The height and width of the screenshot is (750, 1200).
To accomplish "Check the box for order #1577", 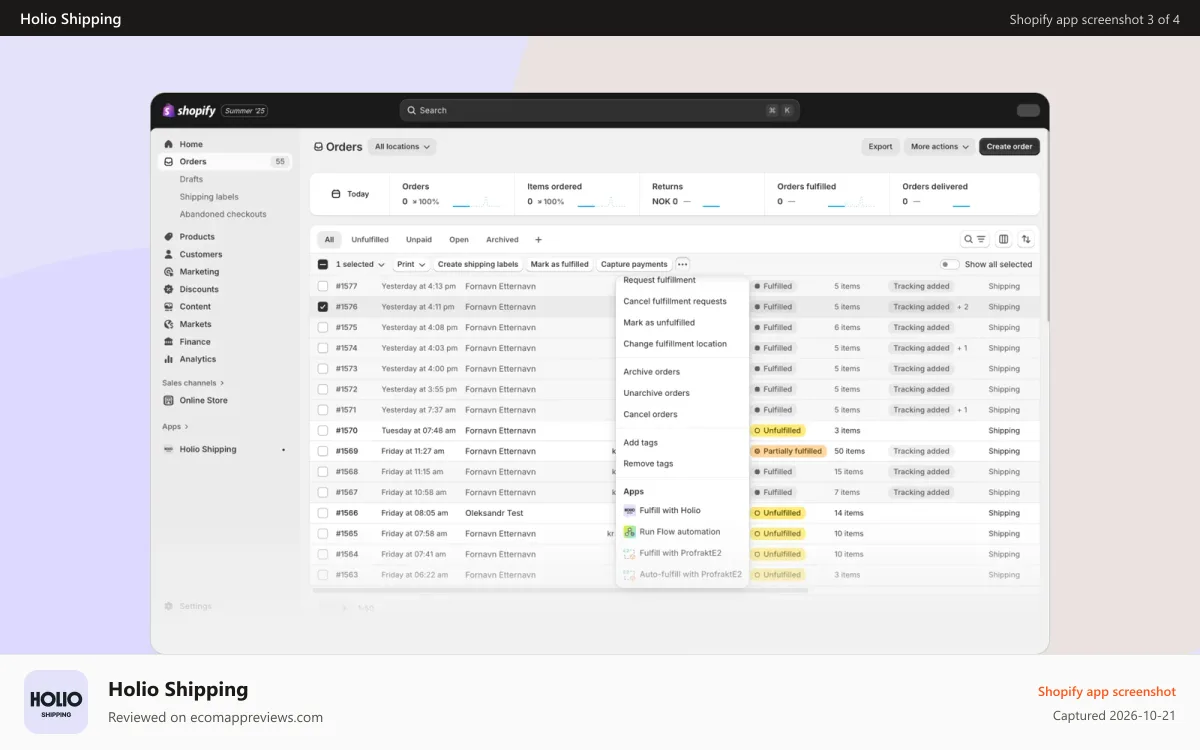I will coord(323,286).
